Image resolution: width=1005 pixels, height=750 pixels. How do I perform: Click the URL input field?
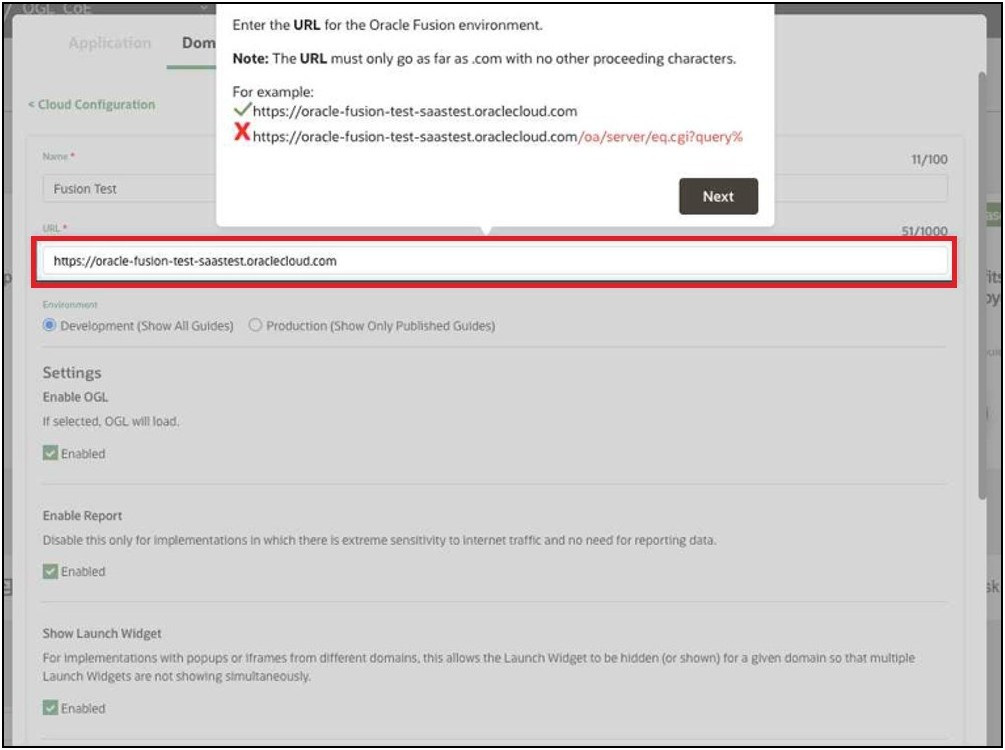[x=495, y=262]
